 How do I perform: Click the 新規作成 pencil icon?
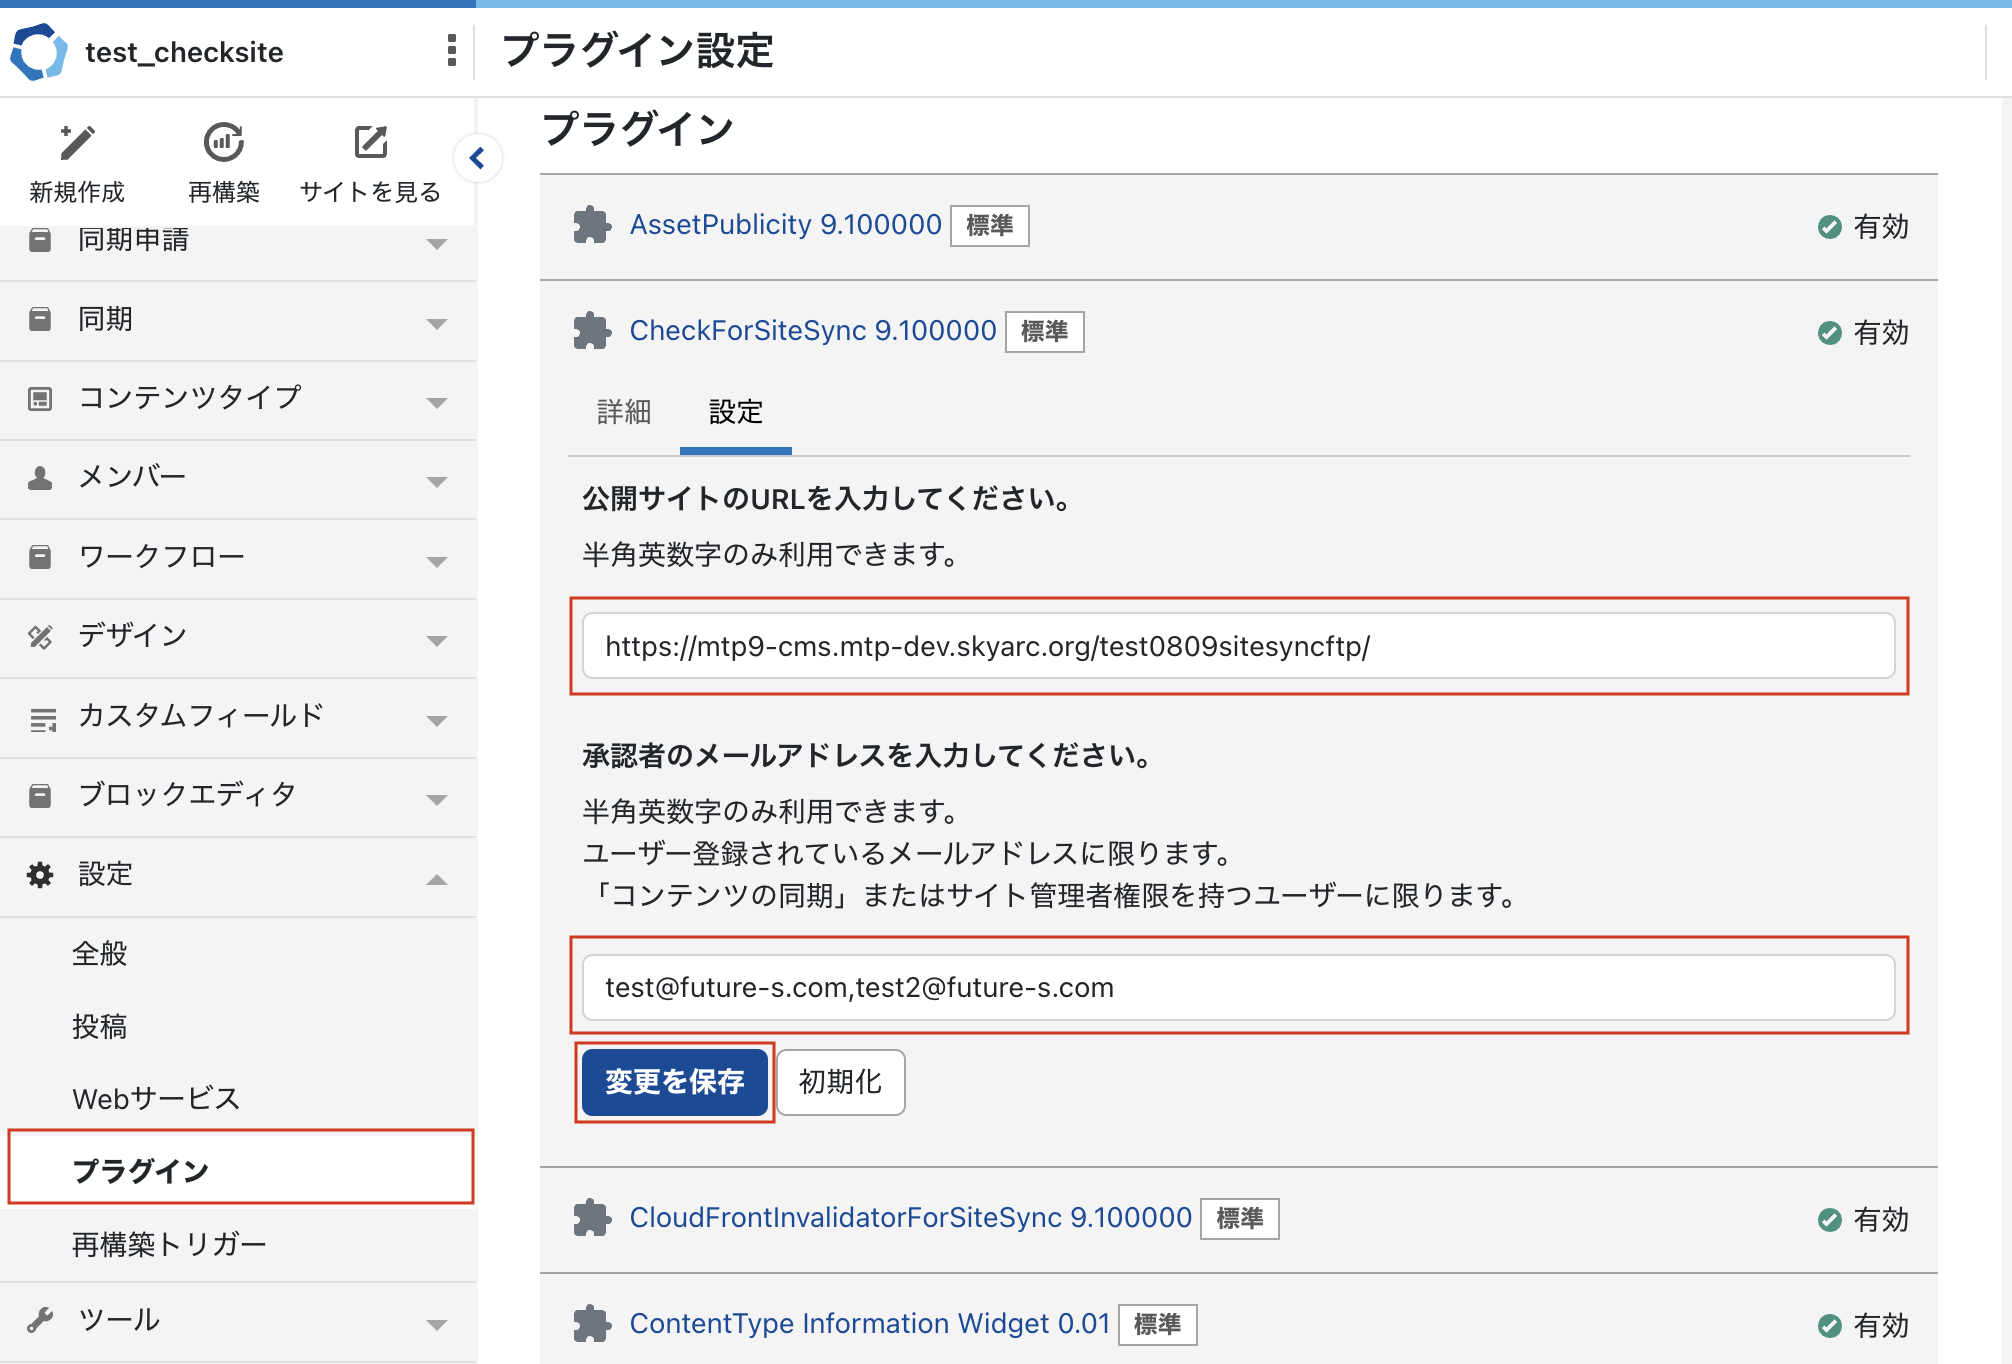(x=76, y=143)
